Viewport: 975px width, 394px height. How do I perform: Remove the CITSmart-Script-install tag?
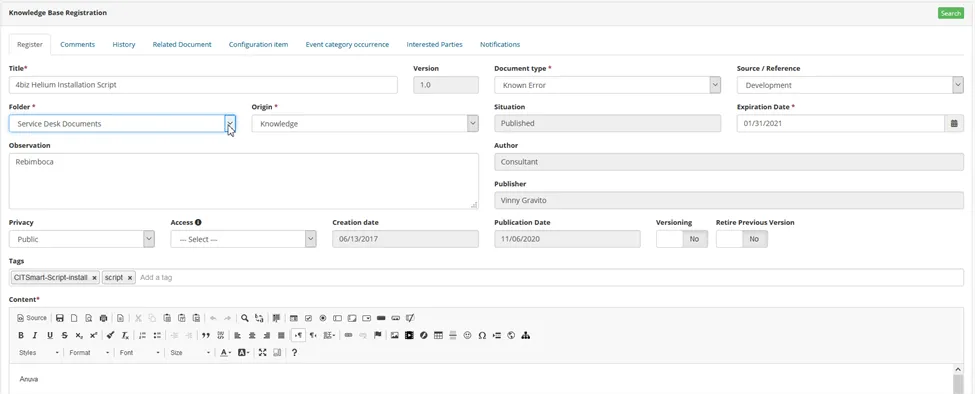[94, 278]
